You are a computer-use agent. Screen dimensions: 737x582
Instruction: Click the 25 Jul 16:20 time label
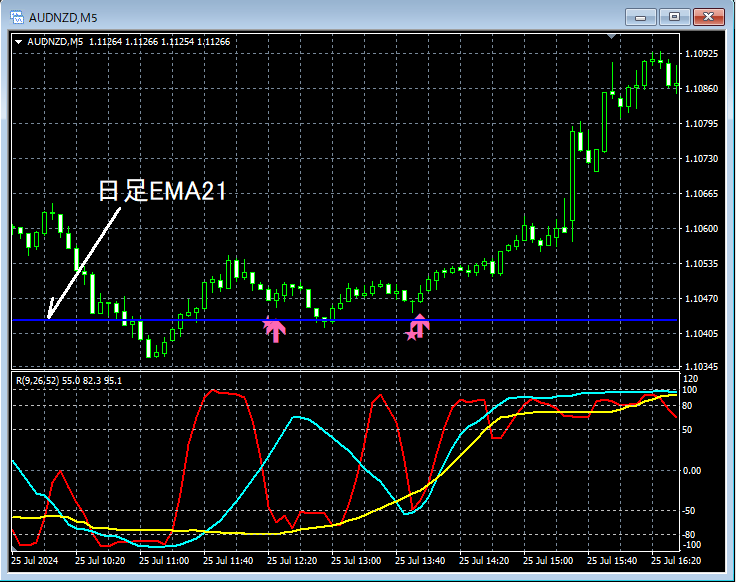pos(676,560)
